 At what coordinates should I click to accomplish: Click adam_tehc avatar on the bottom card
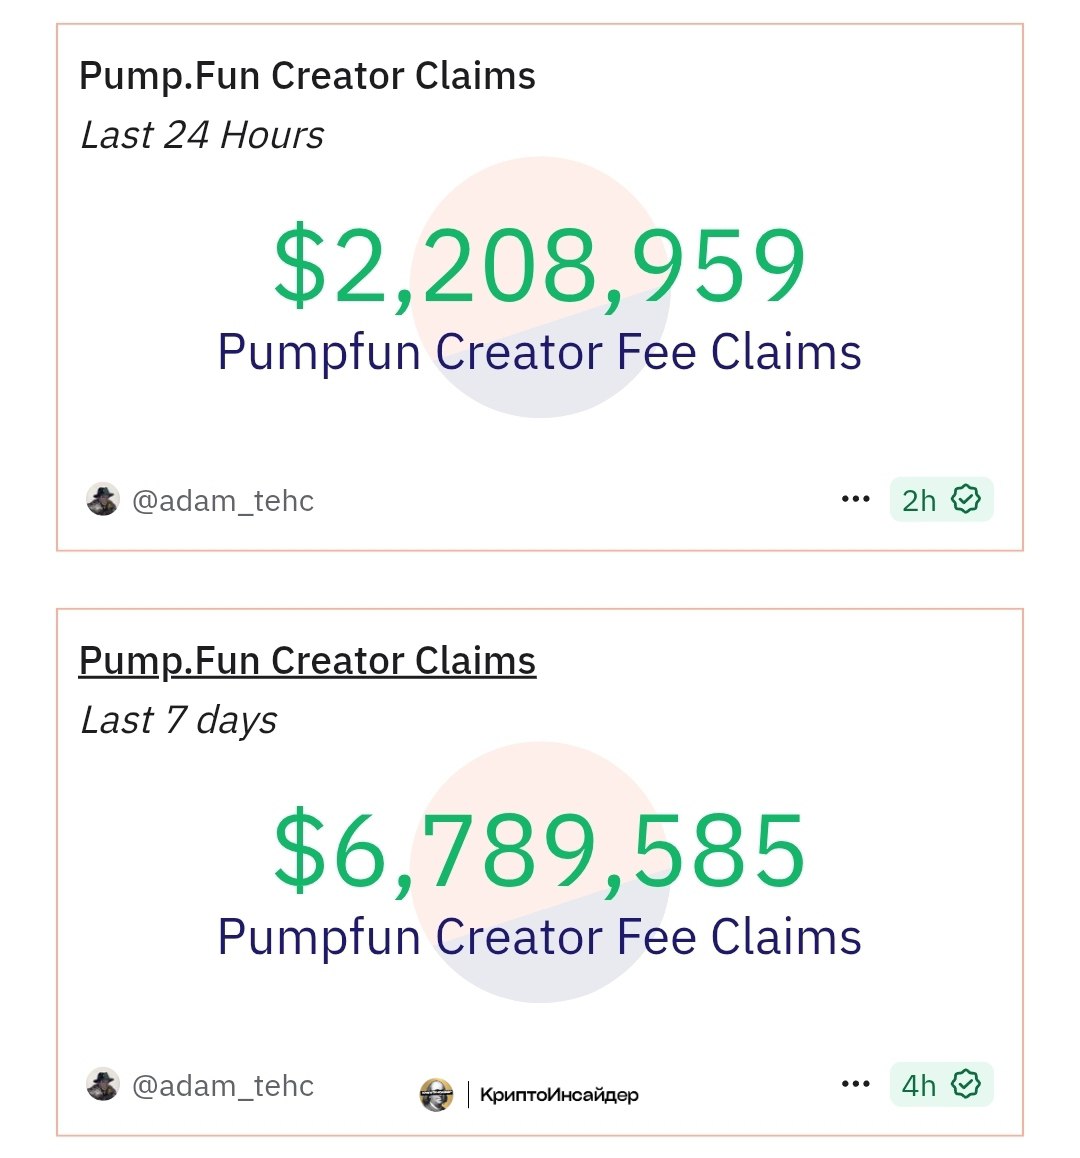point(103,1084)
